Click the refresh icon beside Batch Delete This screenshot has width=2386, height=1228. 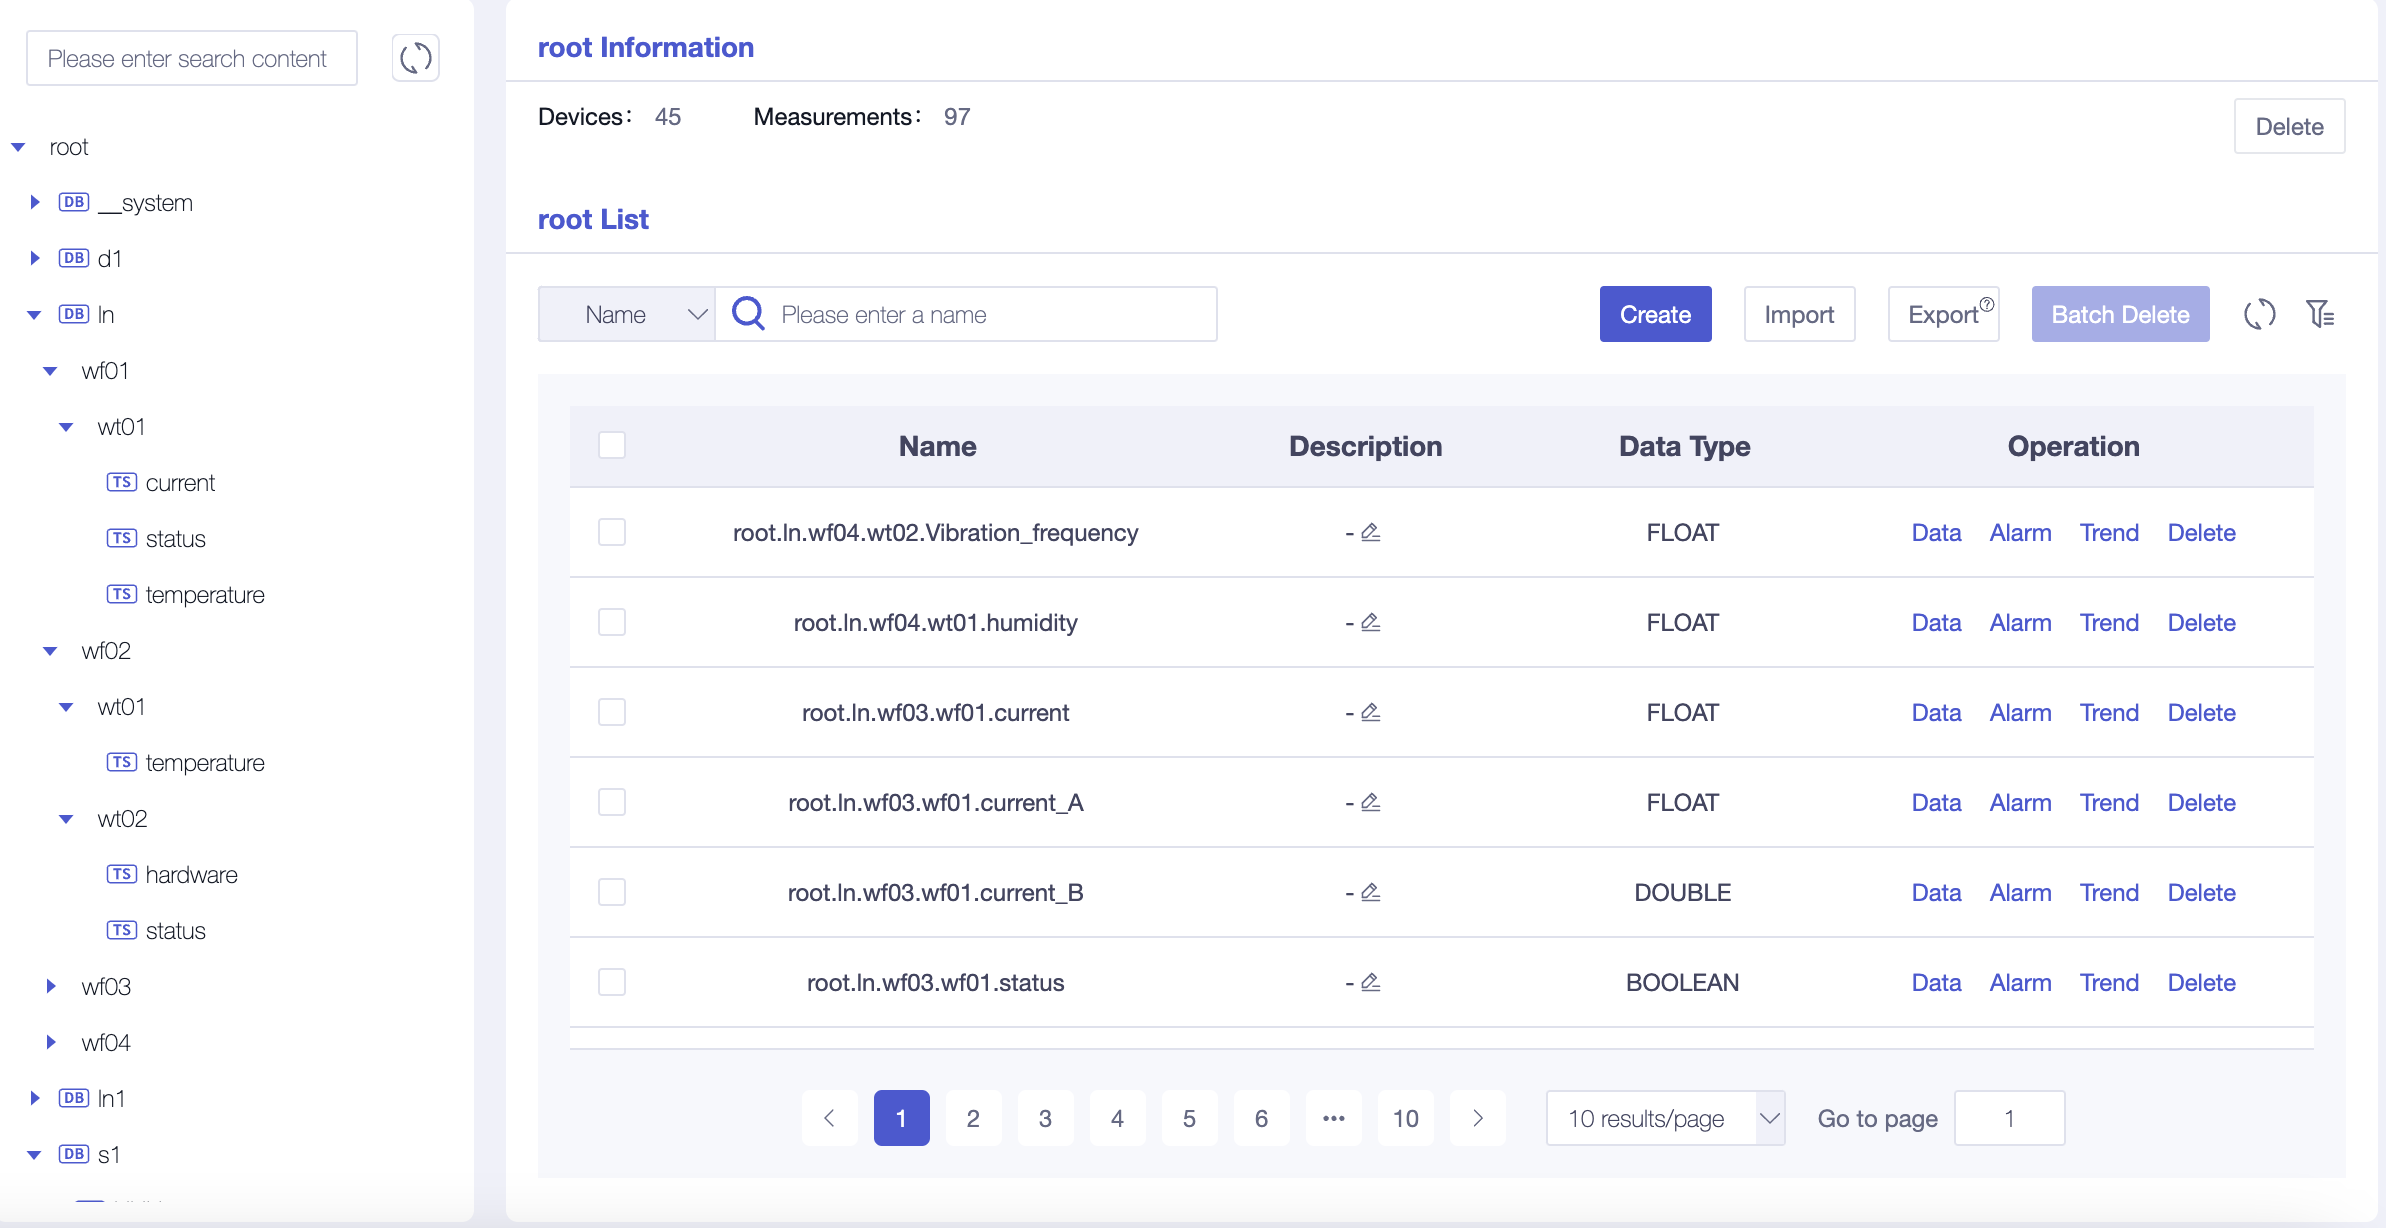click(2259, 314)
